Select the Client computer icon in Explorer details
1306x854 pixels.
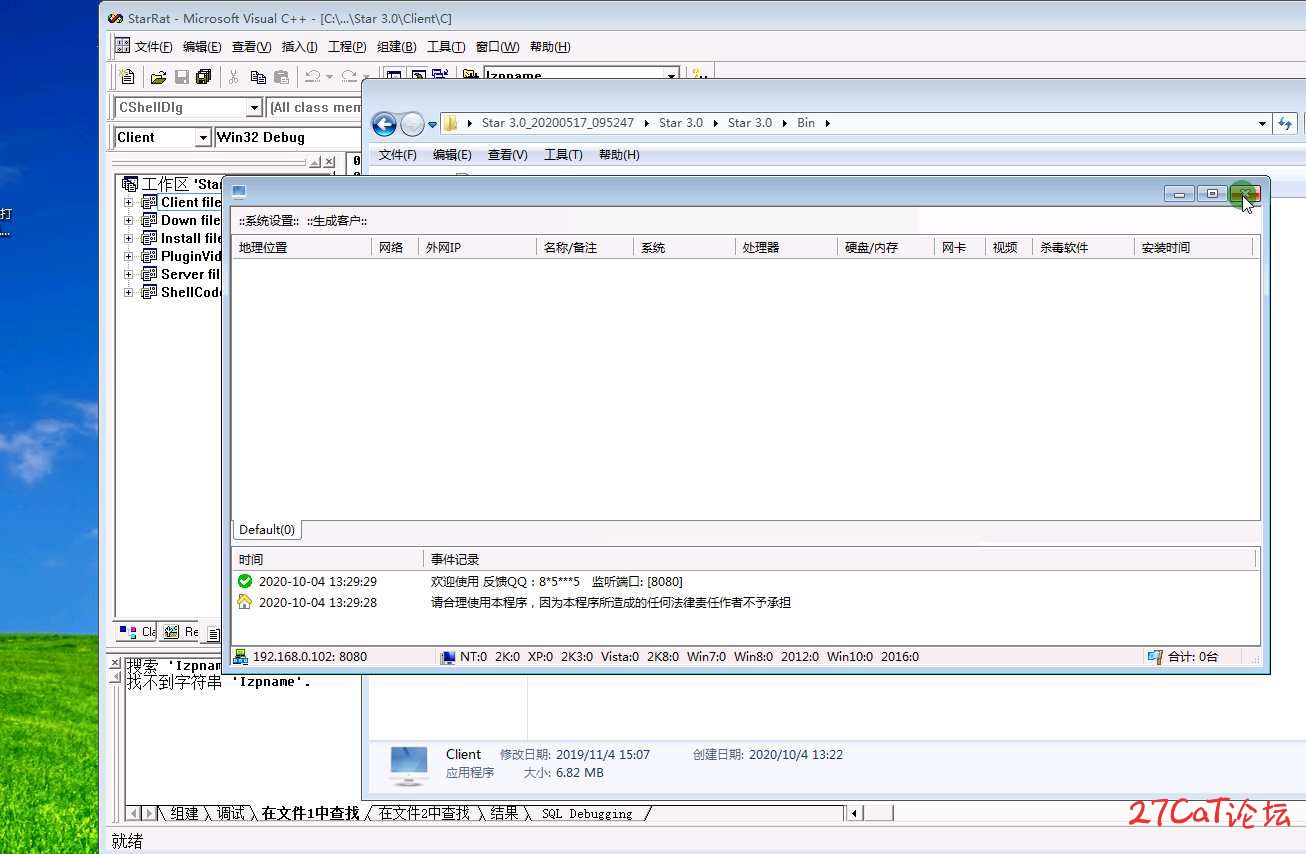click(409, 764)
